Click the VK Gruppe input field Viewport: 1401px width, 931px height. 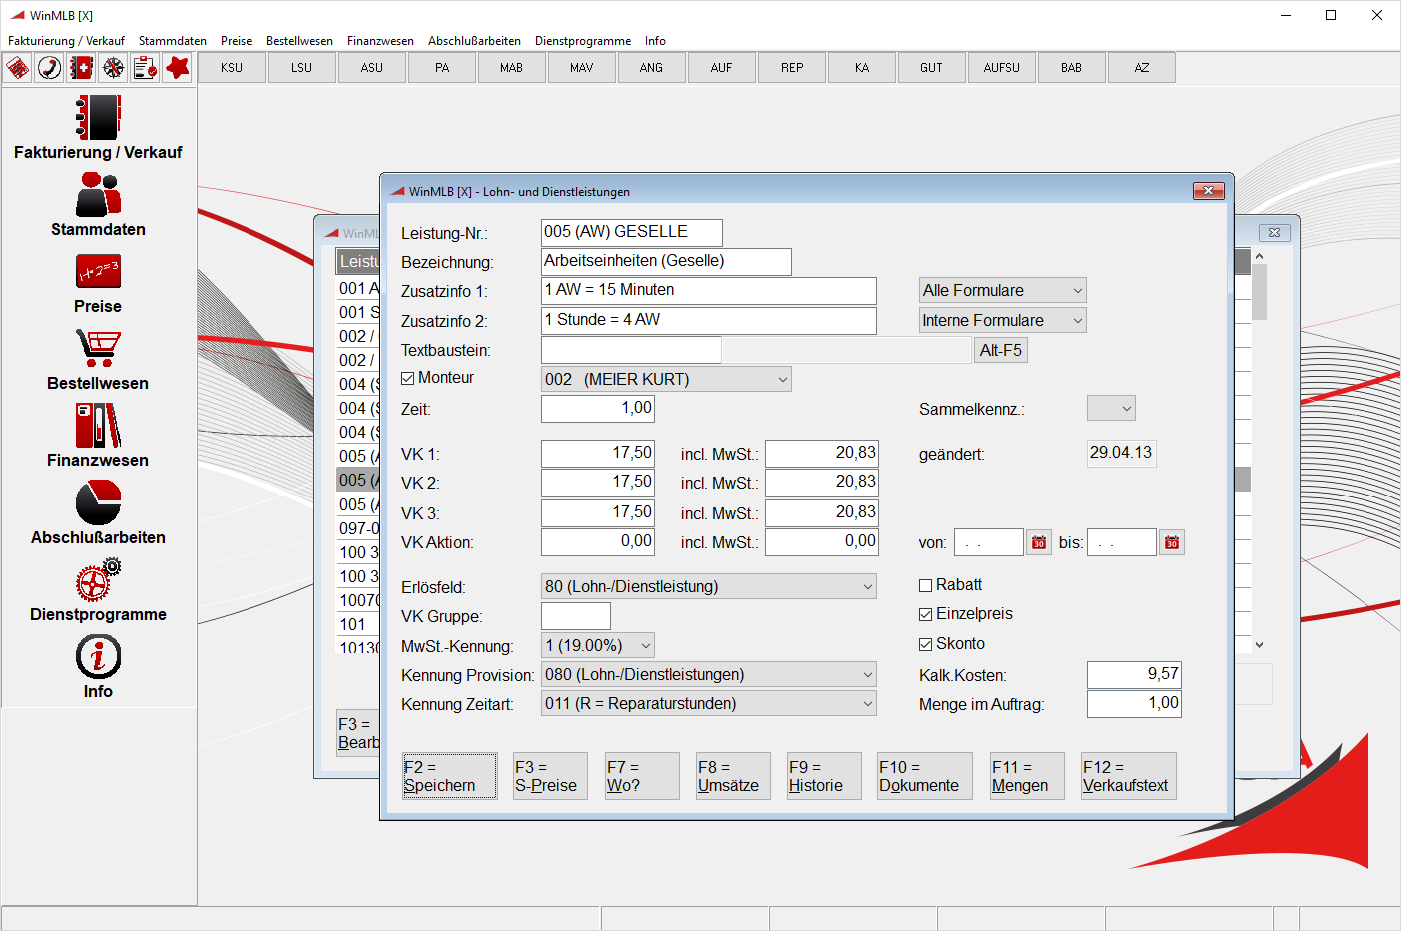point(576,616)
